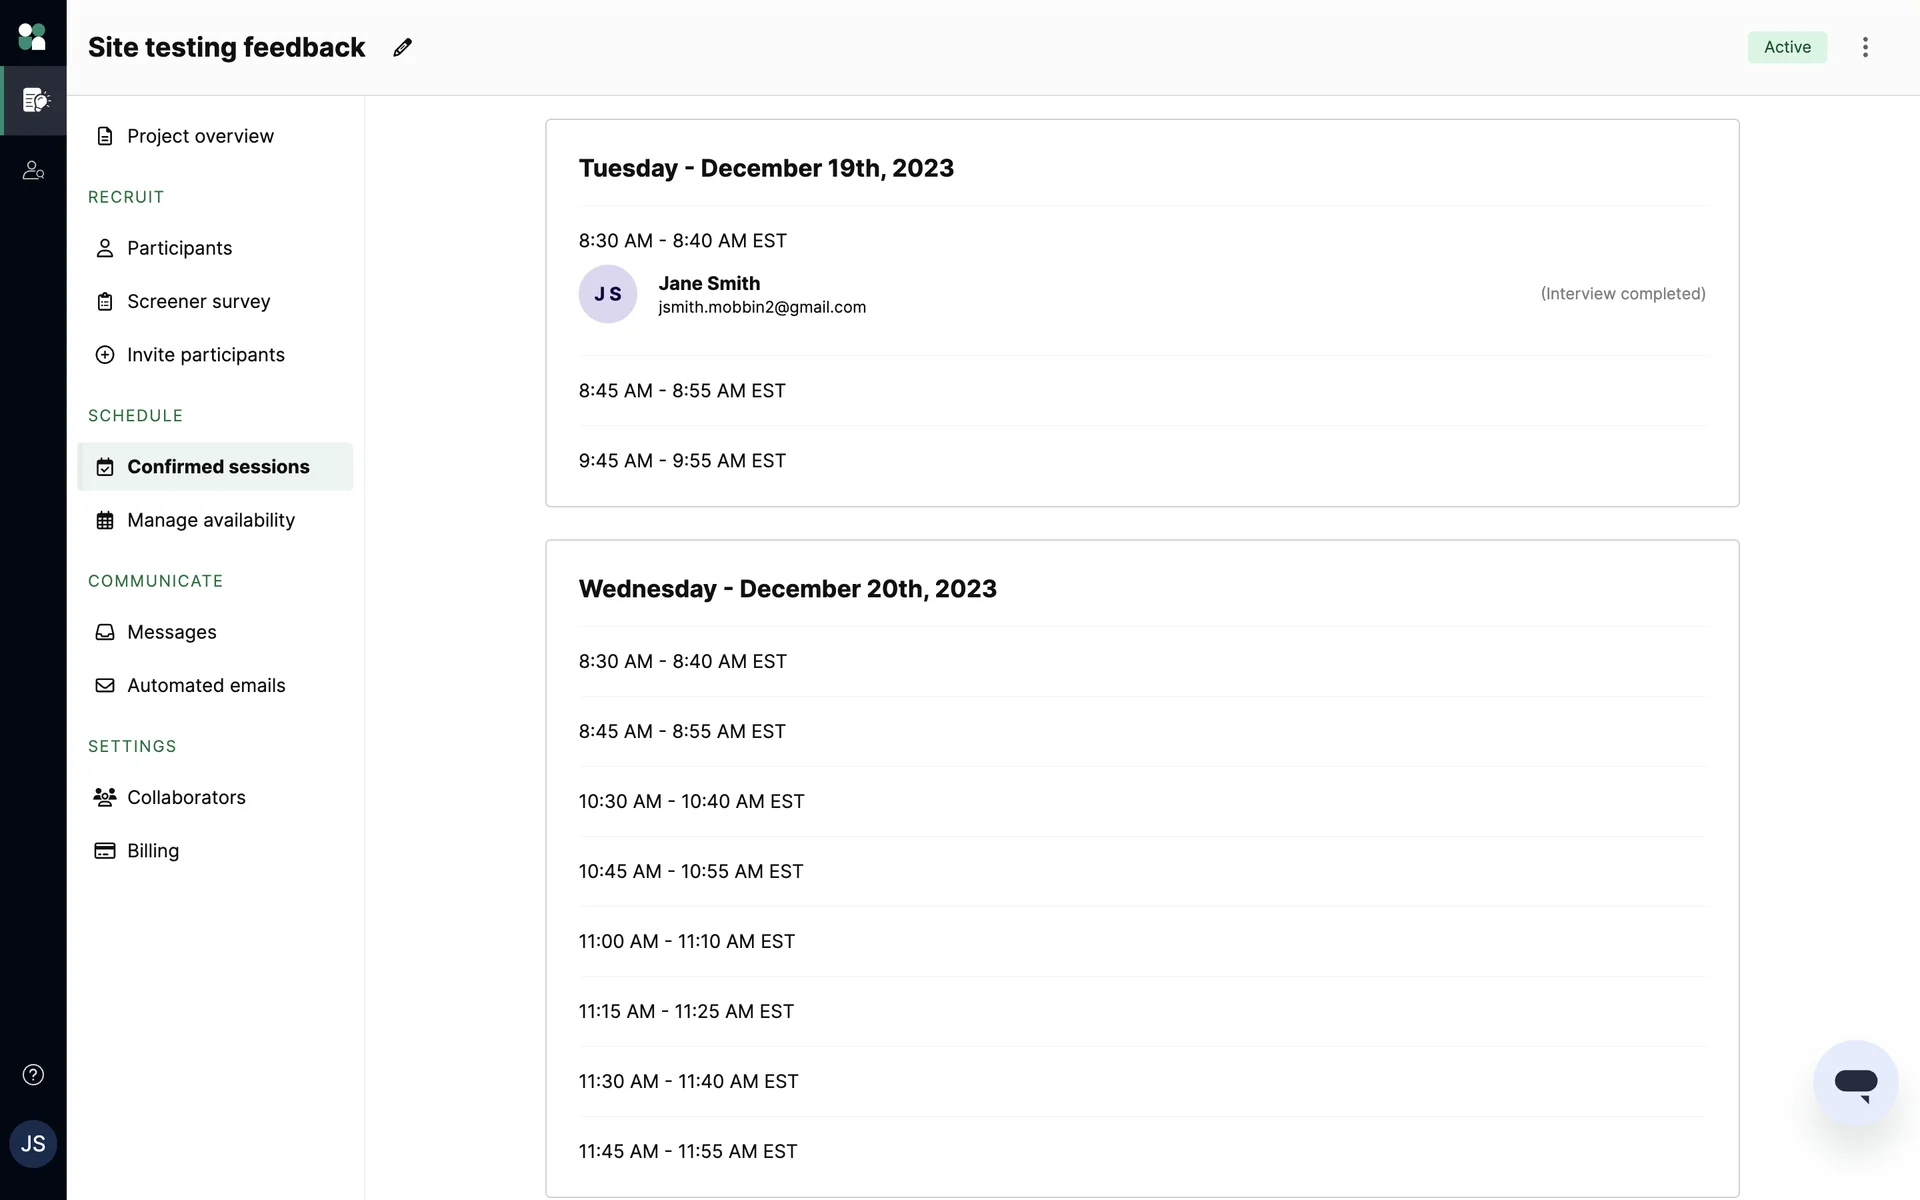The height and width of the screenshot is (1200, 1920).
Task: Open the JS user profile avatar
Action: [x=33, y=1144]
